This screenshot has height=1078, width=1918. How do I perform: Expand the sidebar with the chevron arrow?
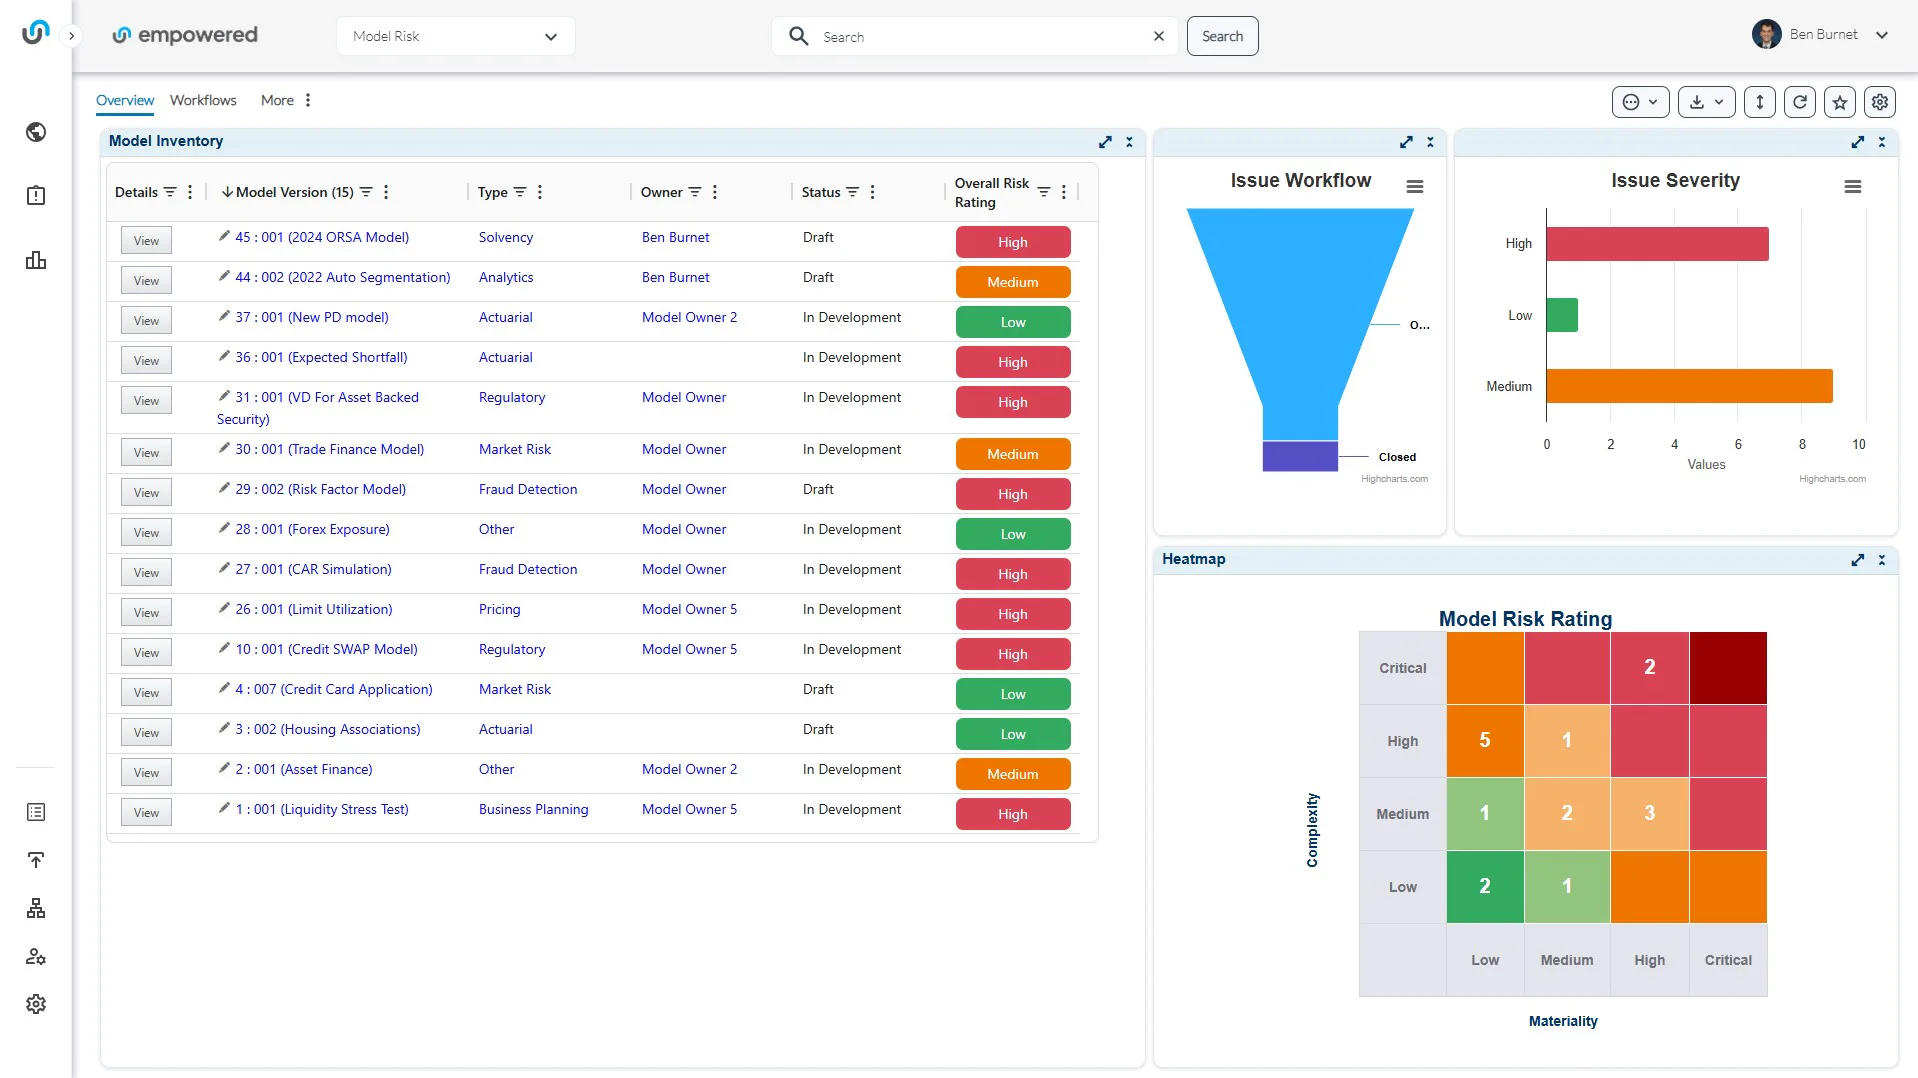click(x=71, y=36)
